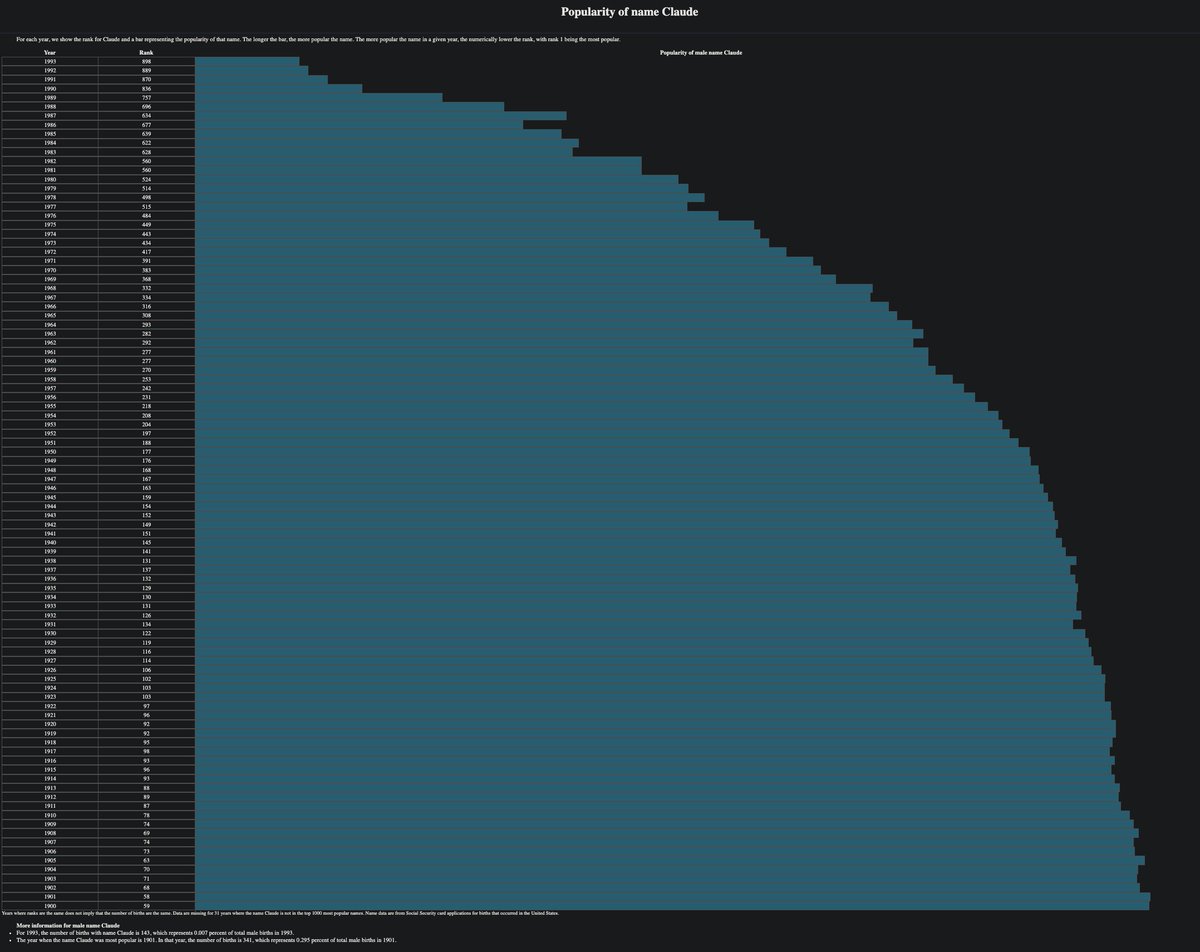Click the rank cell for year 1960
Screen dimensions: 1200x952
146,360
